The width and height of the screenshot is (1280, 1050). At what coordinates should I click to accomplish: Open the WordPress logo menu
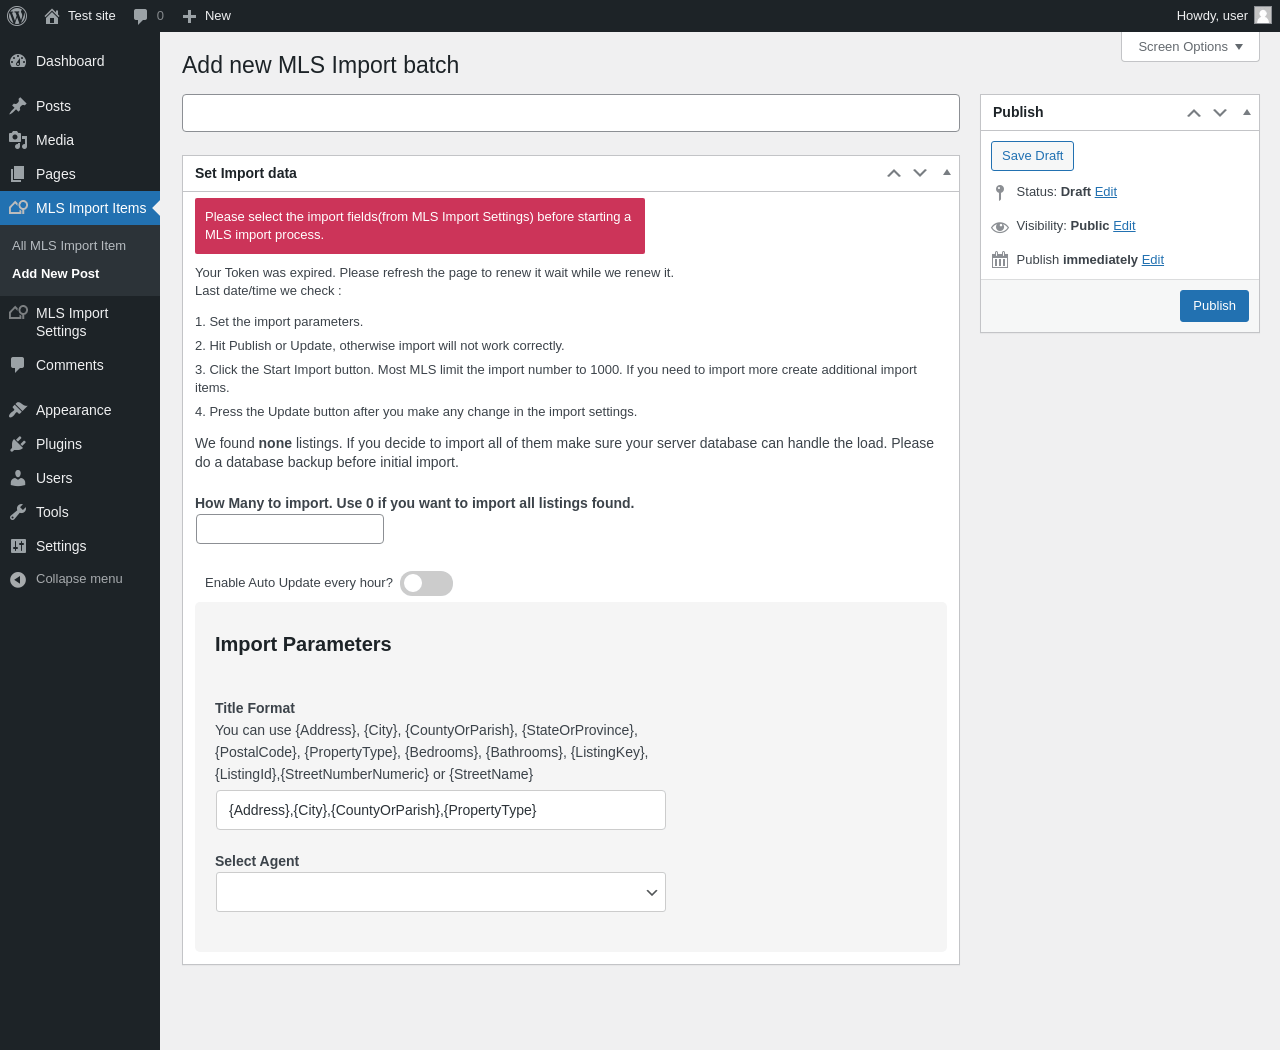point(17,16)
